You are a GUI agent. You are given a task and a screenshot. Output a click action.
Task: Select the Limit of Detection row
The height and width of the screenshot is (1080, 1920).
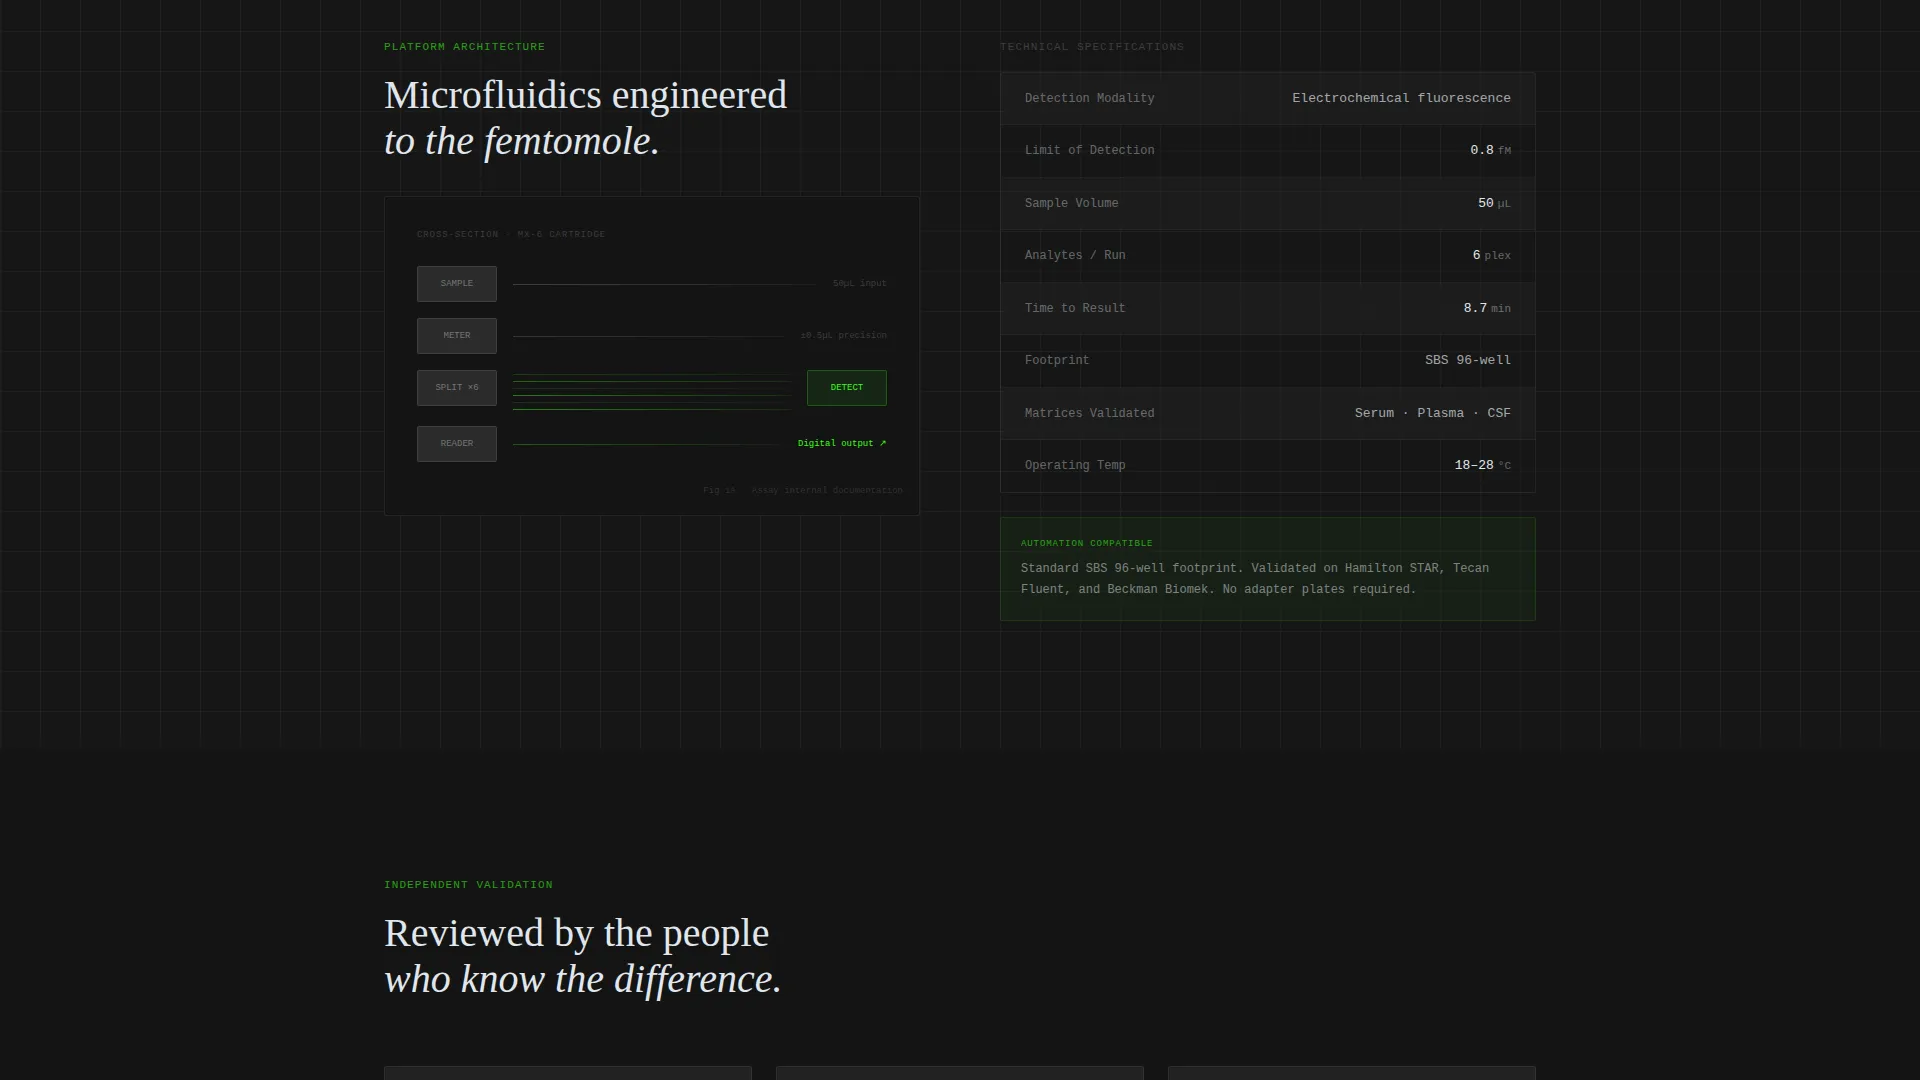[1267, 151]
